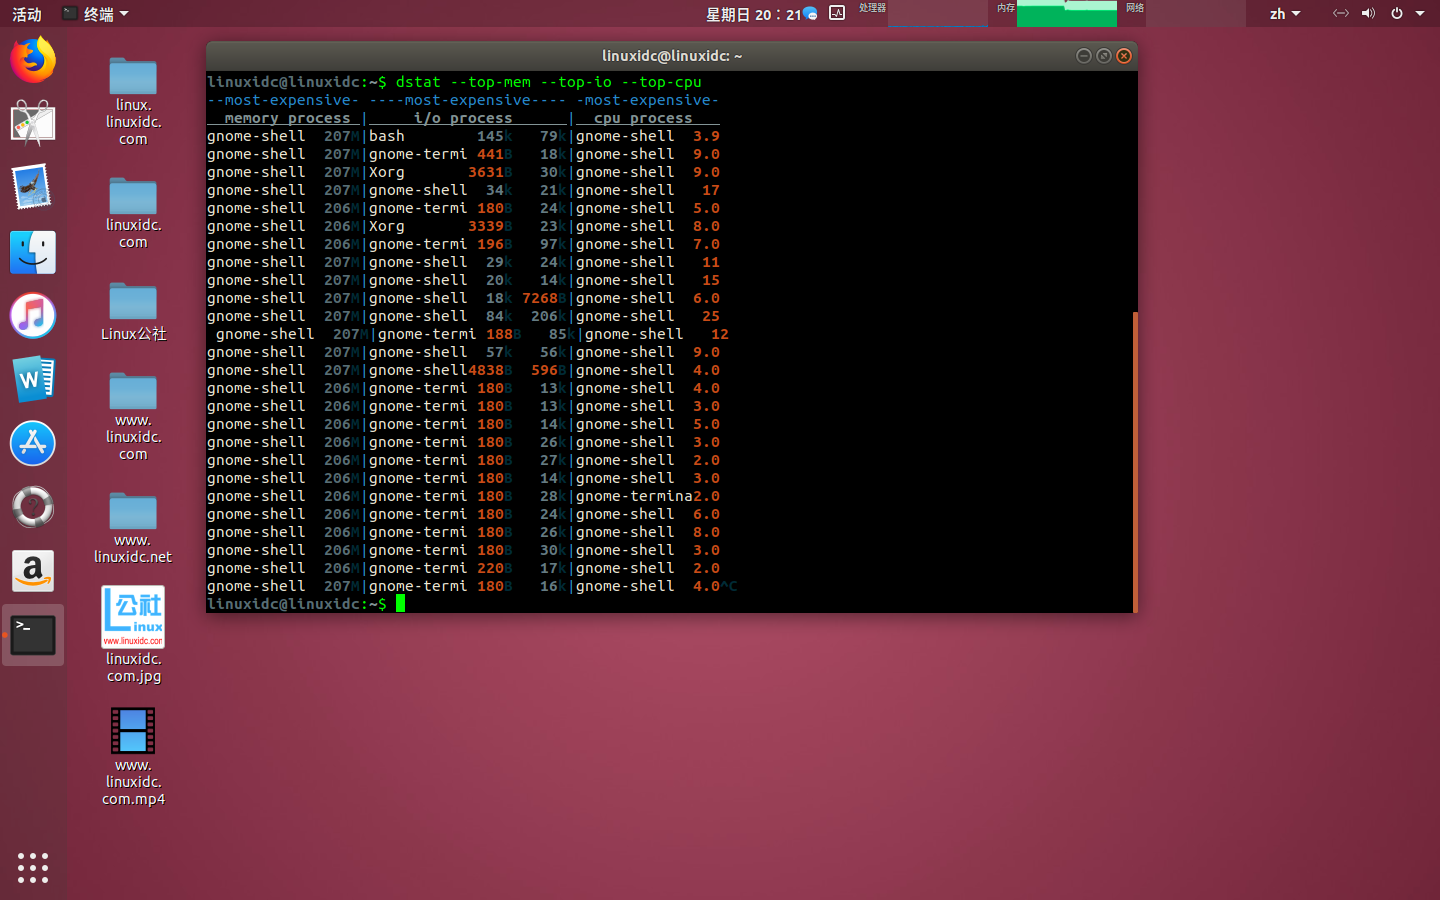Click the 'memory process' column header

click(x=287, y=118)
